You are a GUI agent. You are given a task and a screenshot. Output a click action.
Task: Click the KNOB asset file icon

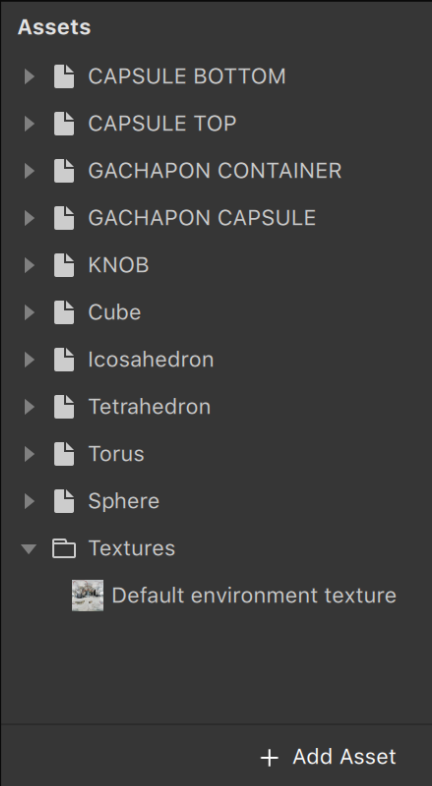[x=64, y=265]
